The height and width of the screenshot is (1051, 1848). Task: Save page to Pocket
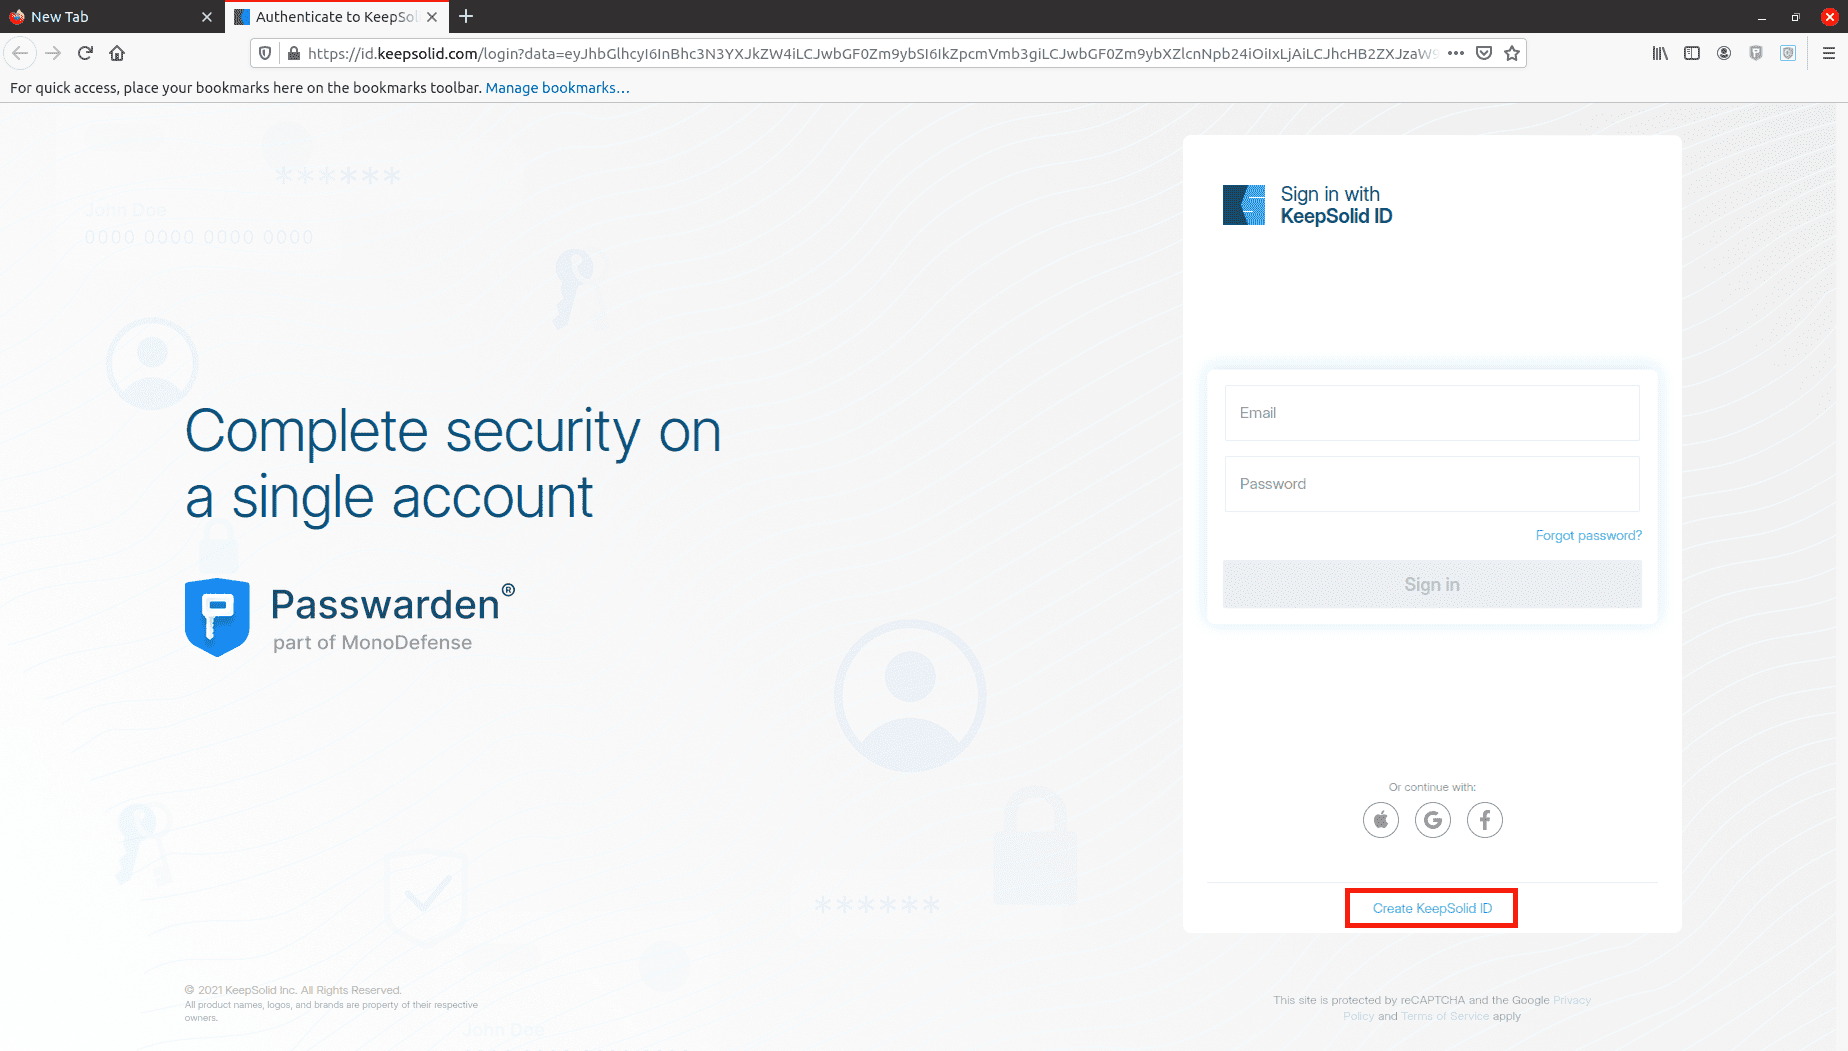pos(1484,53)
